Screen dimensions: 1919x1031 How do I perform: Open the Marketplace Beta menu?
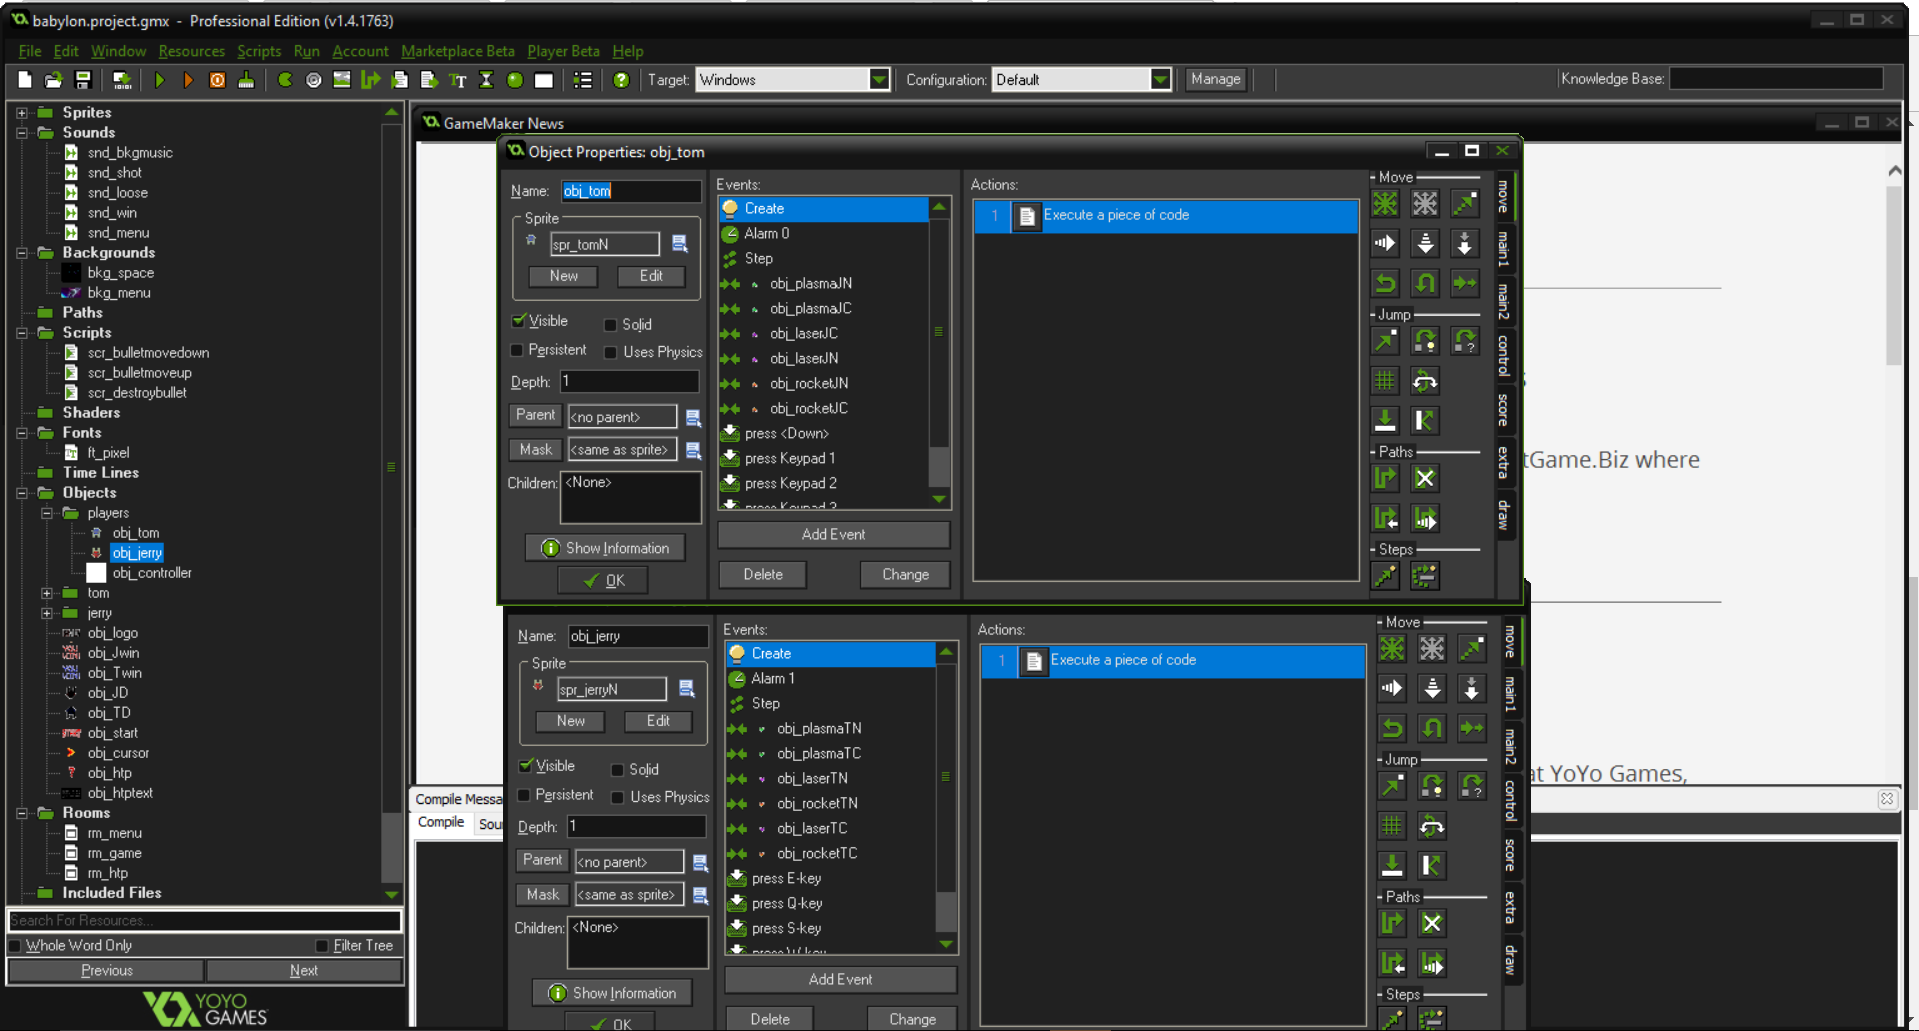(x=458, y=51)
